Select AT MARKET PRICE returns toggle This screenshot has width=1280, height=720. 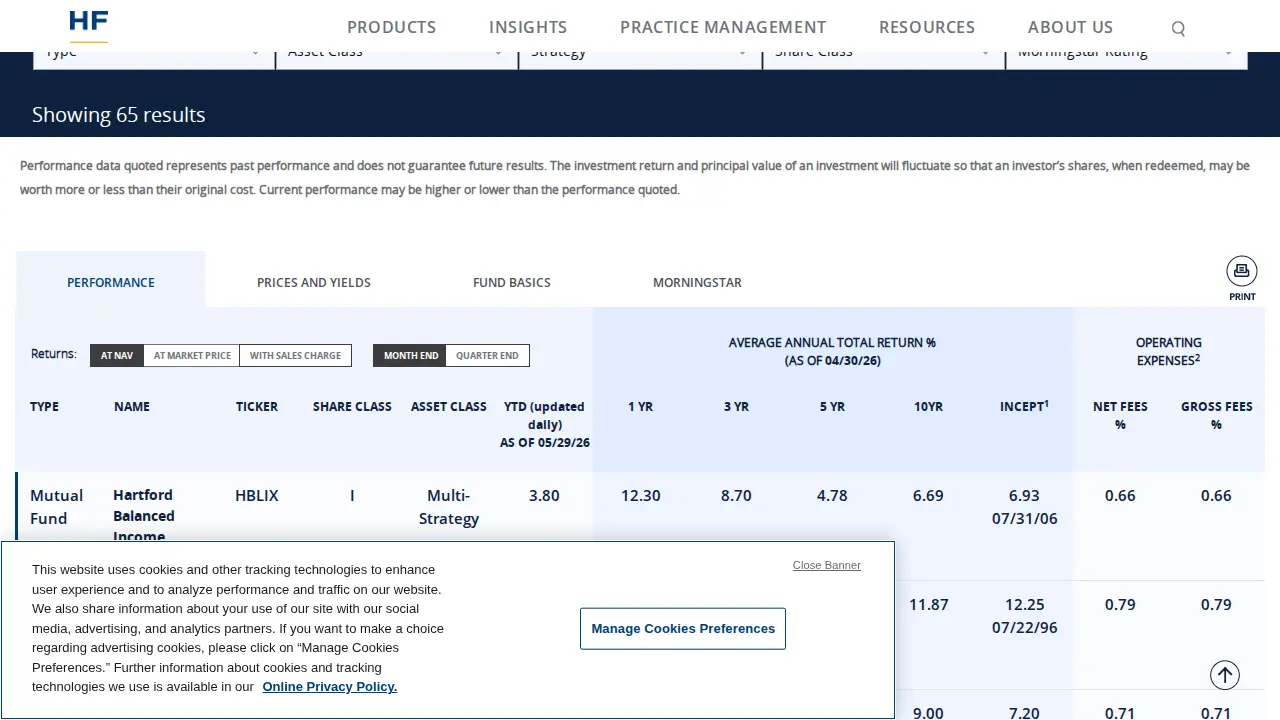pyautogui.click(x=192, y=355)
